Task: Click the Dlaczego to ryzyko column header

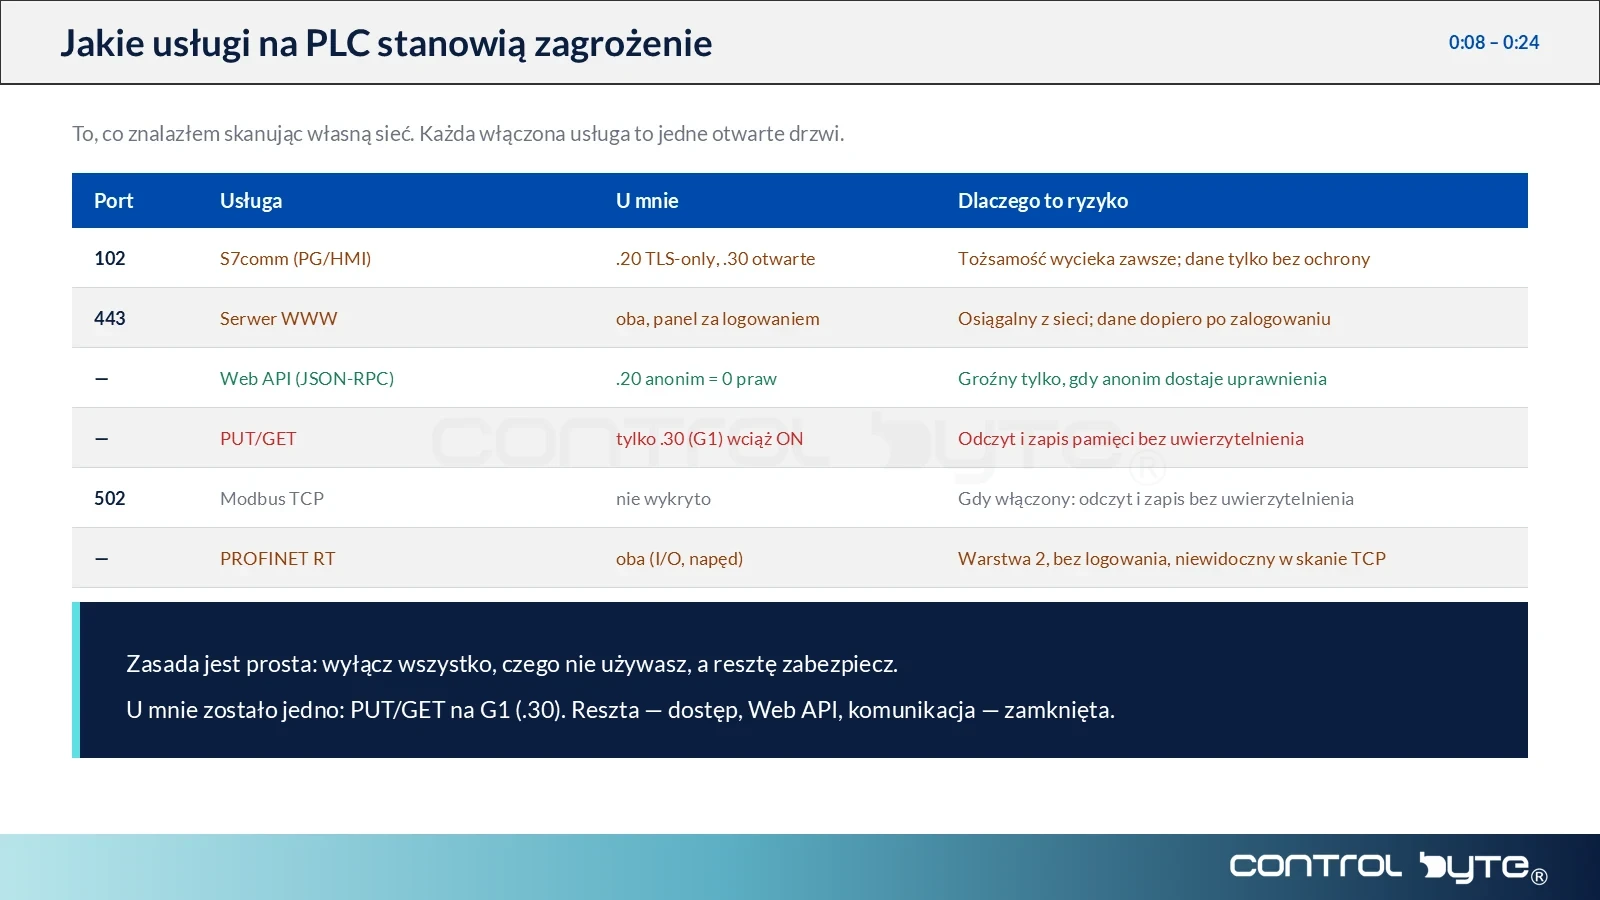Action: click(1043, 200)
